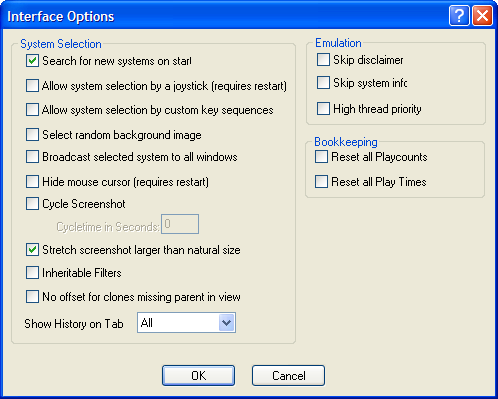The image size is (498, 399).
Task: Click the help question mark icon
Action: 459,15
